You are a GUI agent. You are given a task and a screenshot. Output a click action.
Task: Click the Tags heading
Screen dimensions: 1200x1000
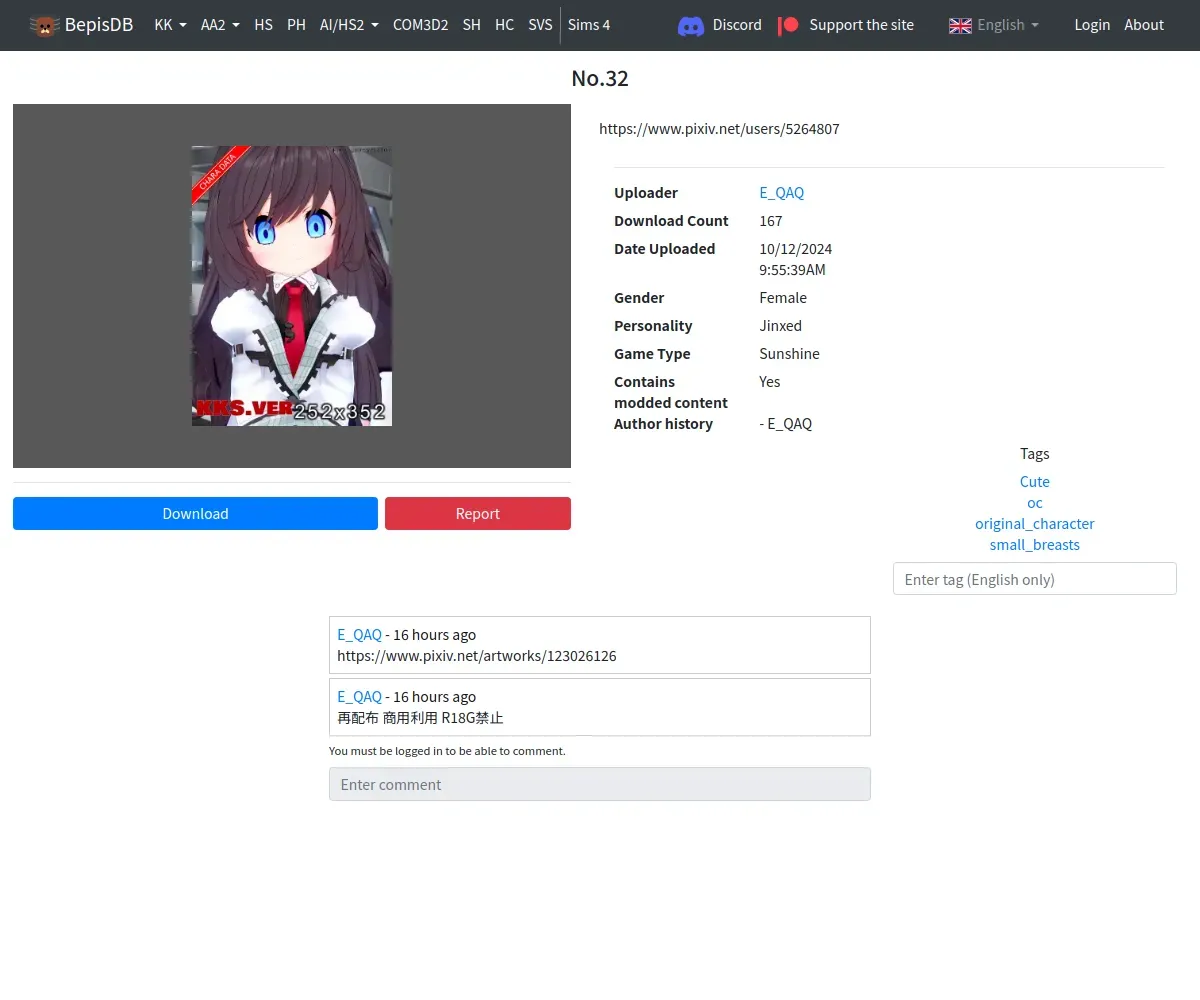(1035, 454)
